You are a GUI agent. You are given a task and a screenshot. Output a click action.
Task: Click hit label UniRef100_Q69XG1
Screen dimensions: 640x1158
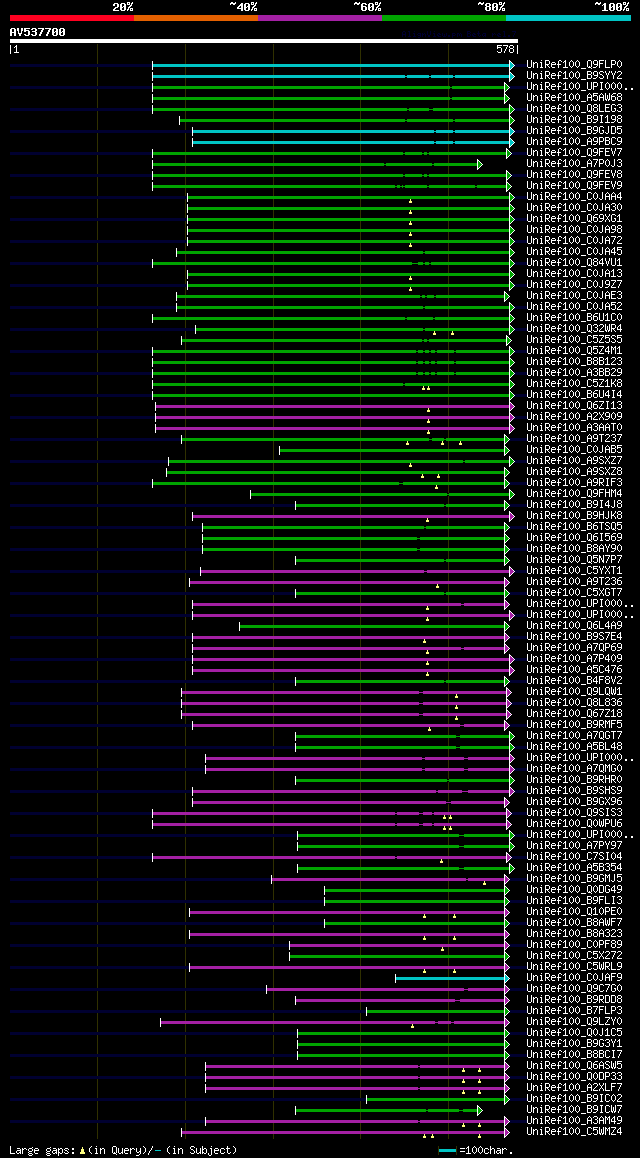pos(574,219)
